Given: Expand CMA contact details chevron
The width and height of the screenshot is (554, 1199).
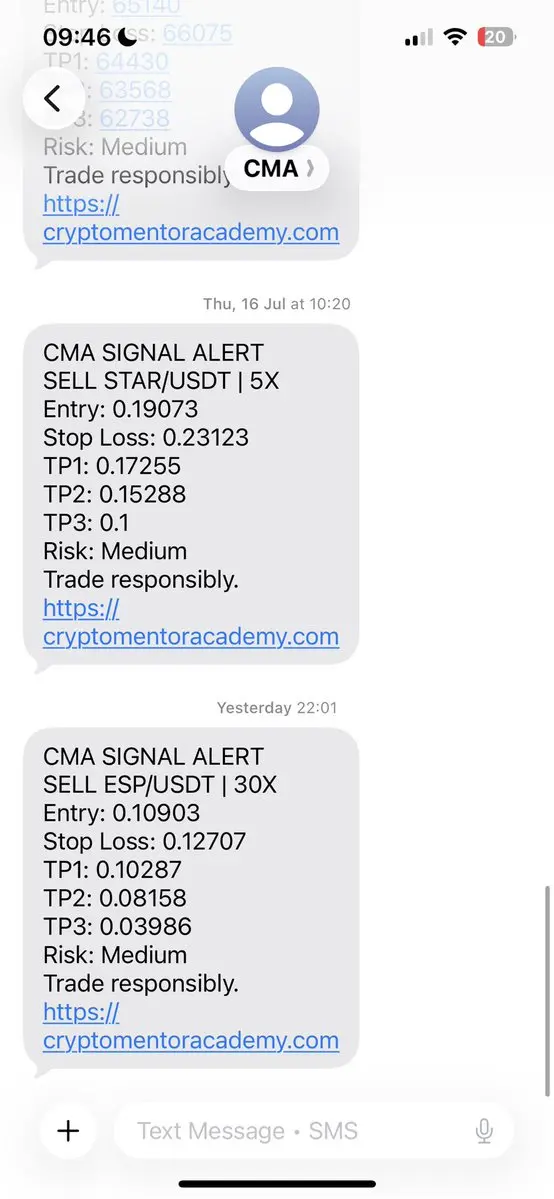Looking at the screenshot, I should pos(310,168).
